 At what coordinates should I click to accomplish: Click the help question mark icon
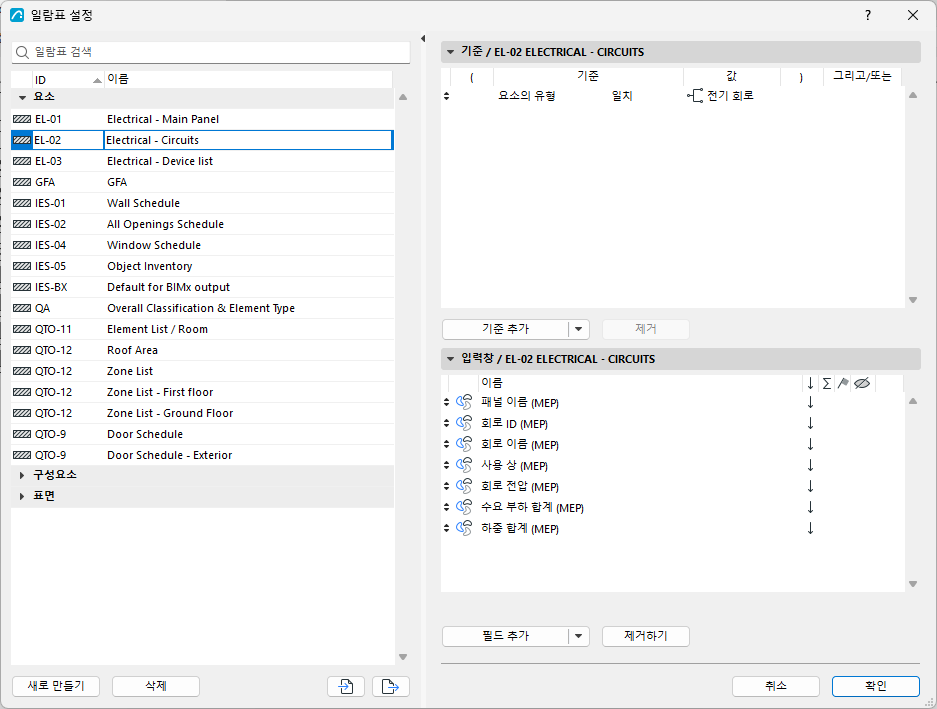coord(868,15)
